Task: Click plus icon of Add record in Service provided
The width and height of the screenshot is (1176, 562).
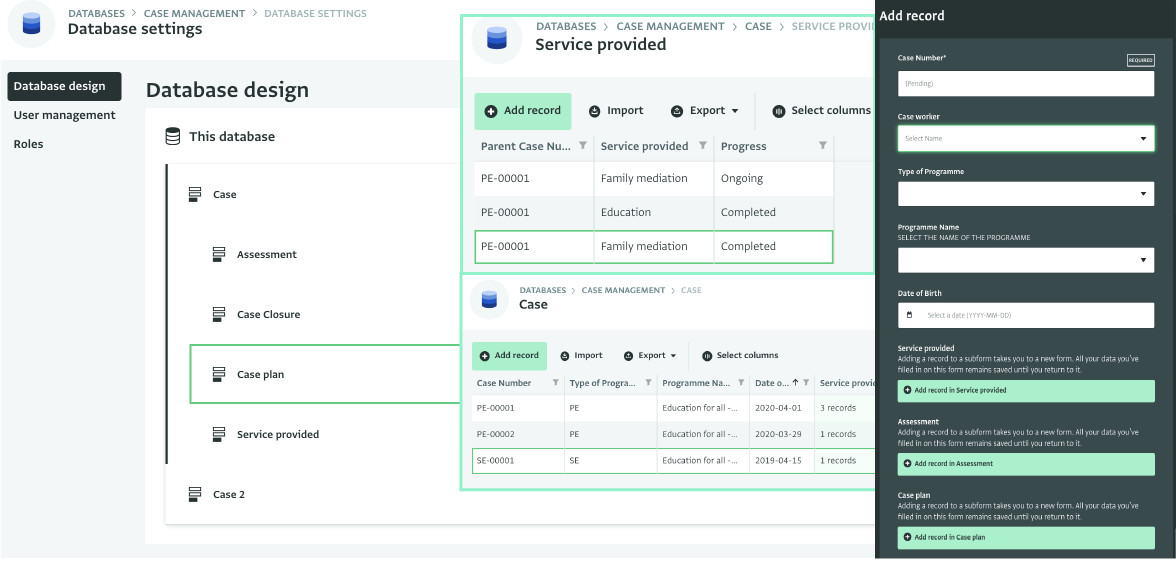Action: pyautogui.click(x=908, y=390)
